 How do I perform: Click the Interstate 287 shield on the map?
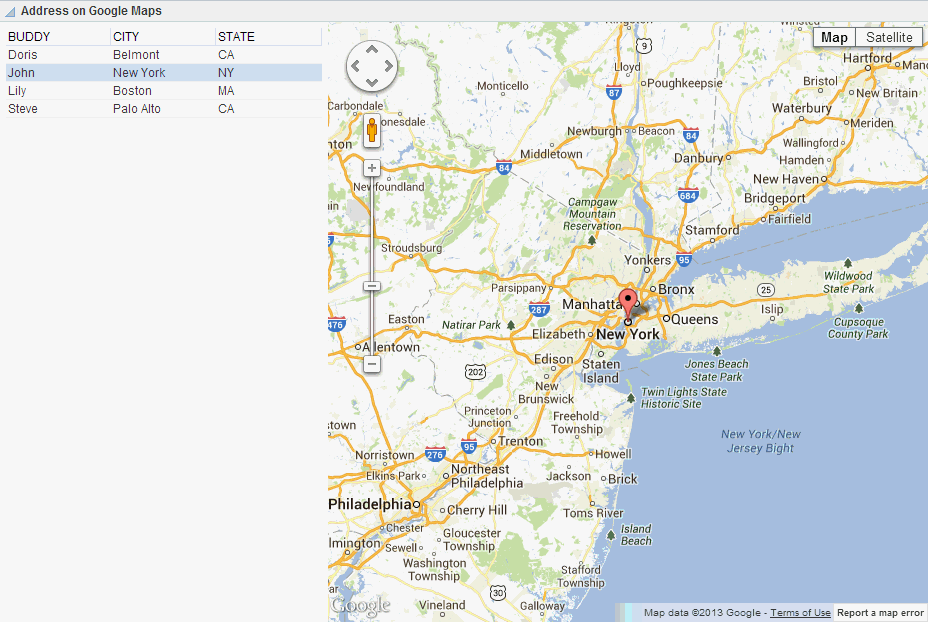pyautogui.click(x=539, y=309)
